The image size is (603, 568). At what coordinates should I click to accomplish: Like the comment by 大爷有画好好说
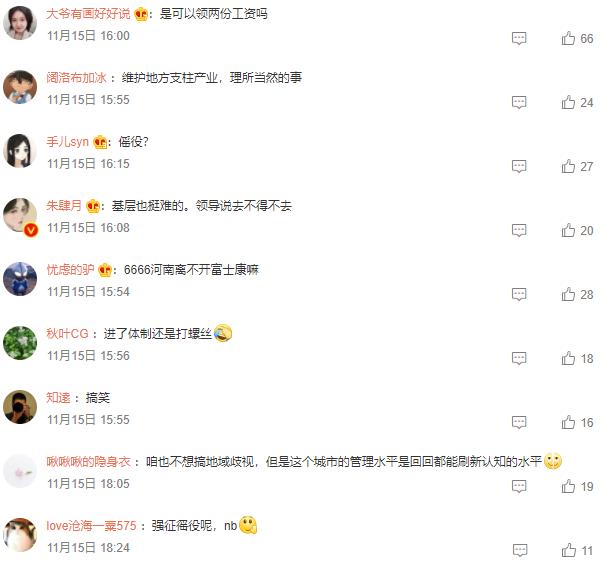pos(568,38)
